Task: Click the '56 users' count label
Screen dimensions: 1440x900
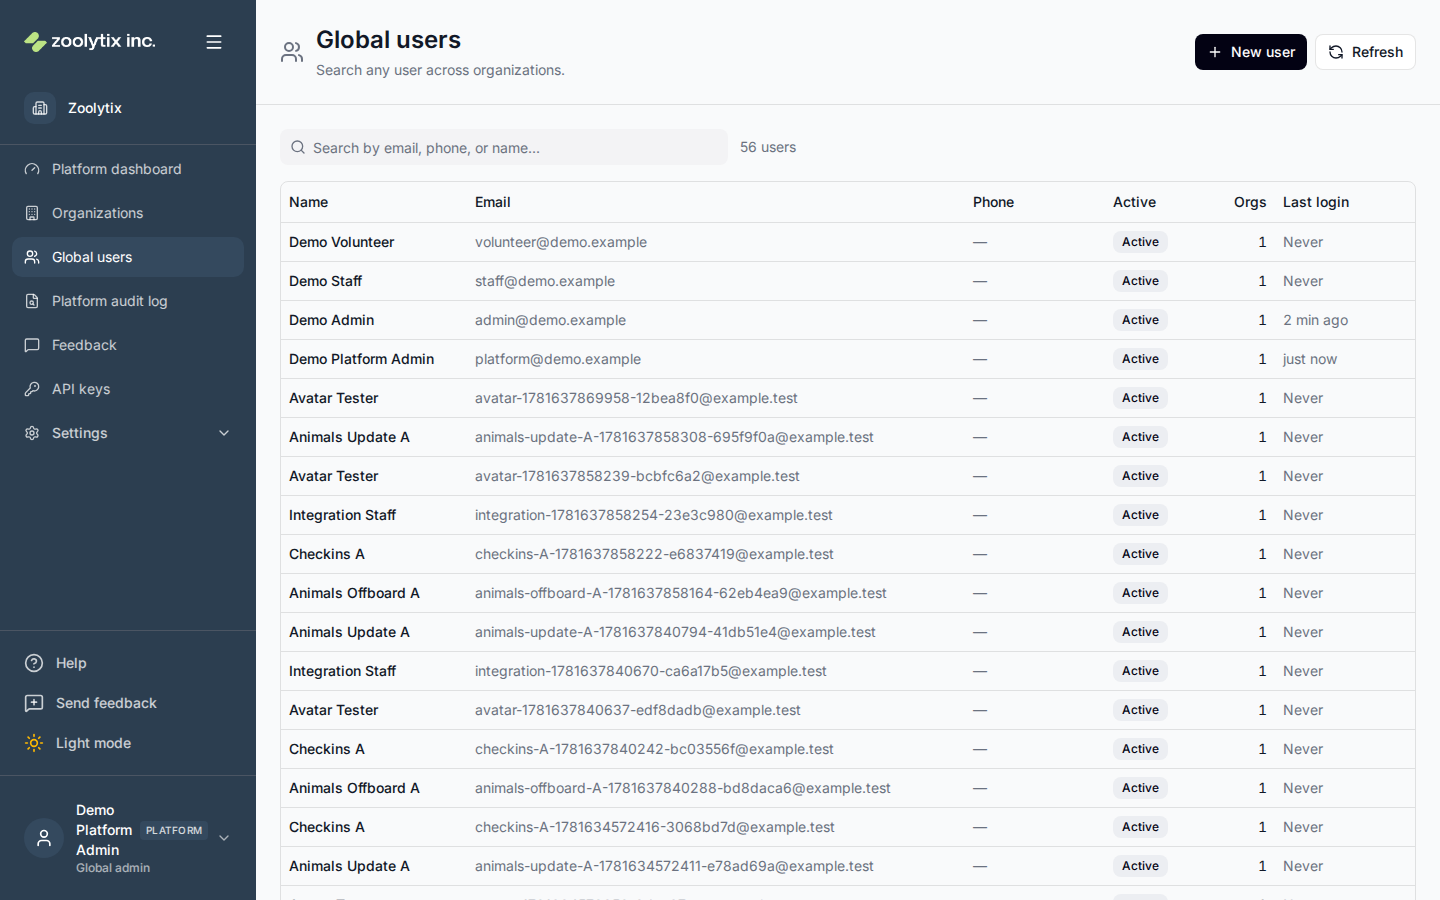Action: click(x=768, y=147)
